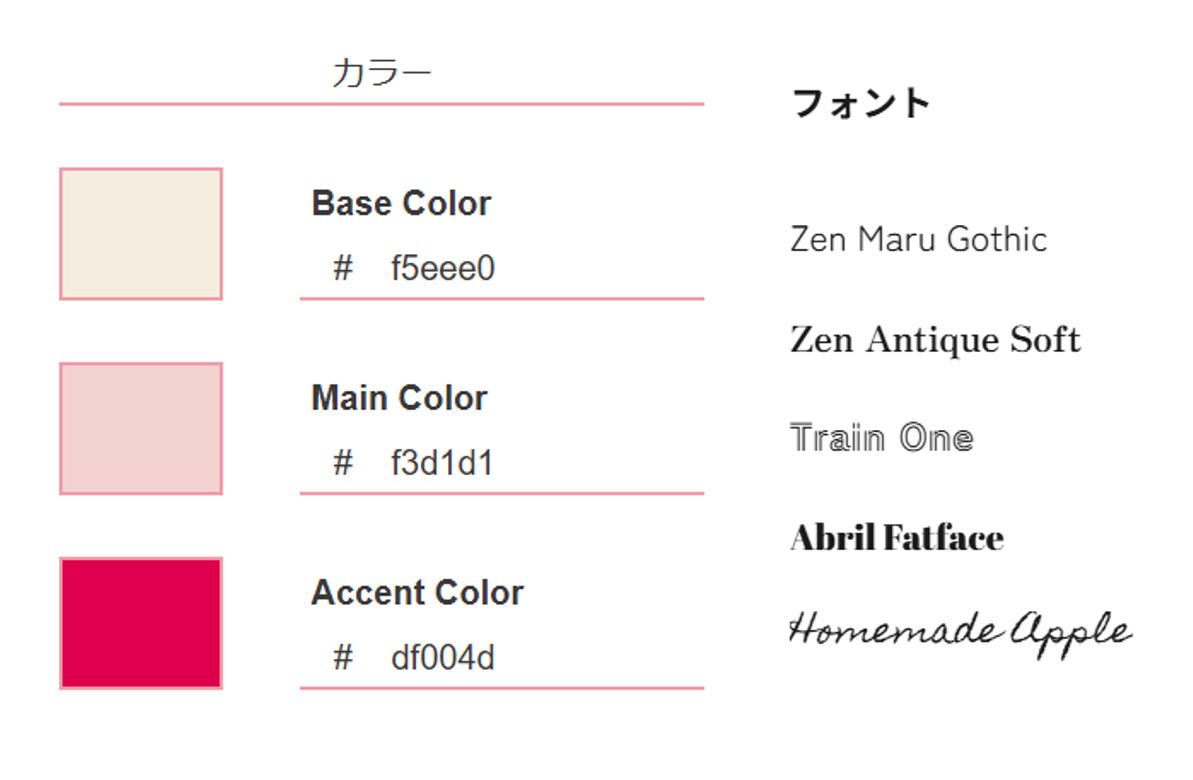Click the f3d1d1 hex code value
Screen dimensions: 1193x780
pyautogui.click(x=442, y=464)
